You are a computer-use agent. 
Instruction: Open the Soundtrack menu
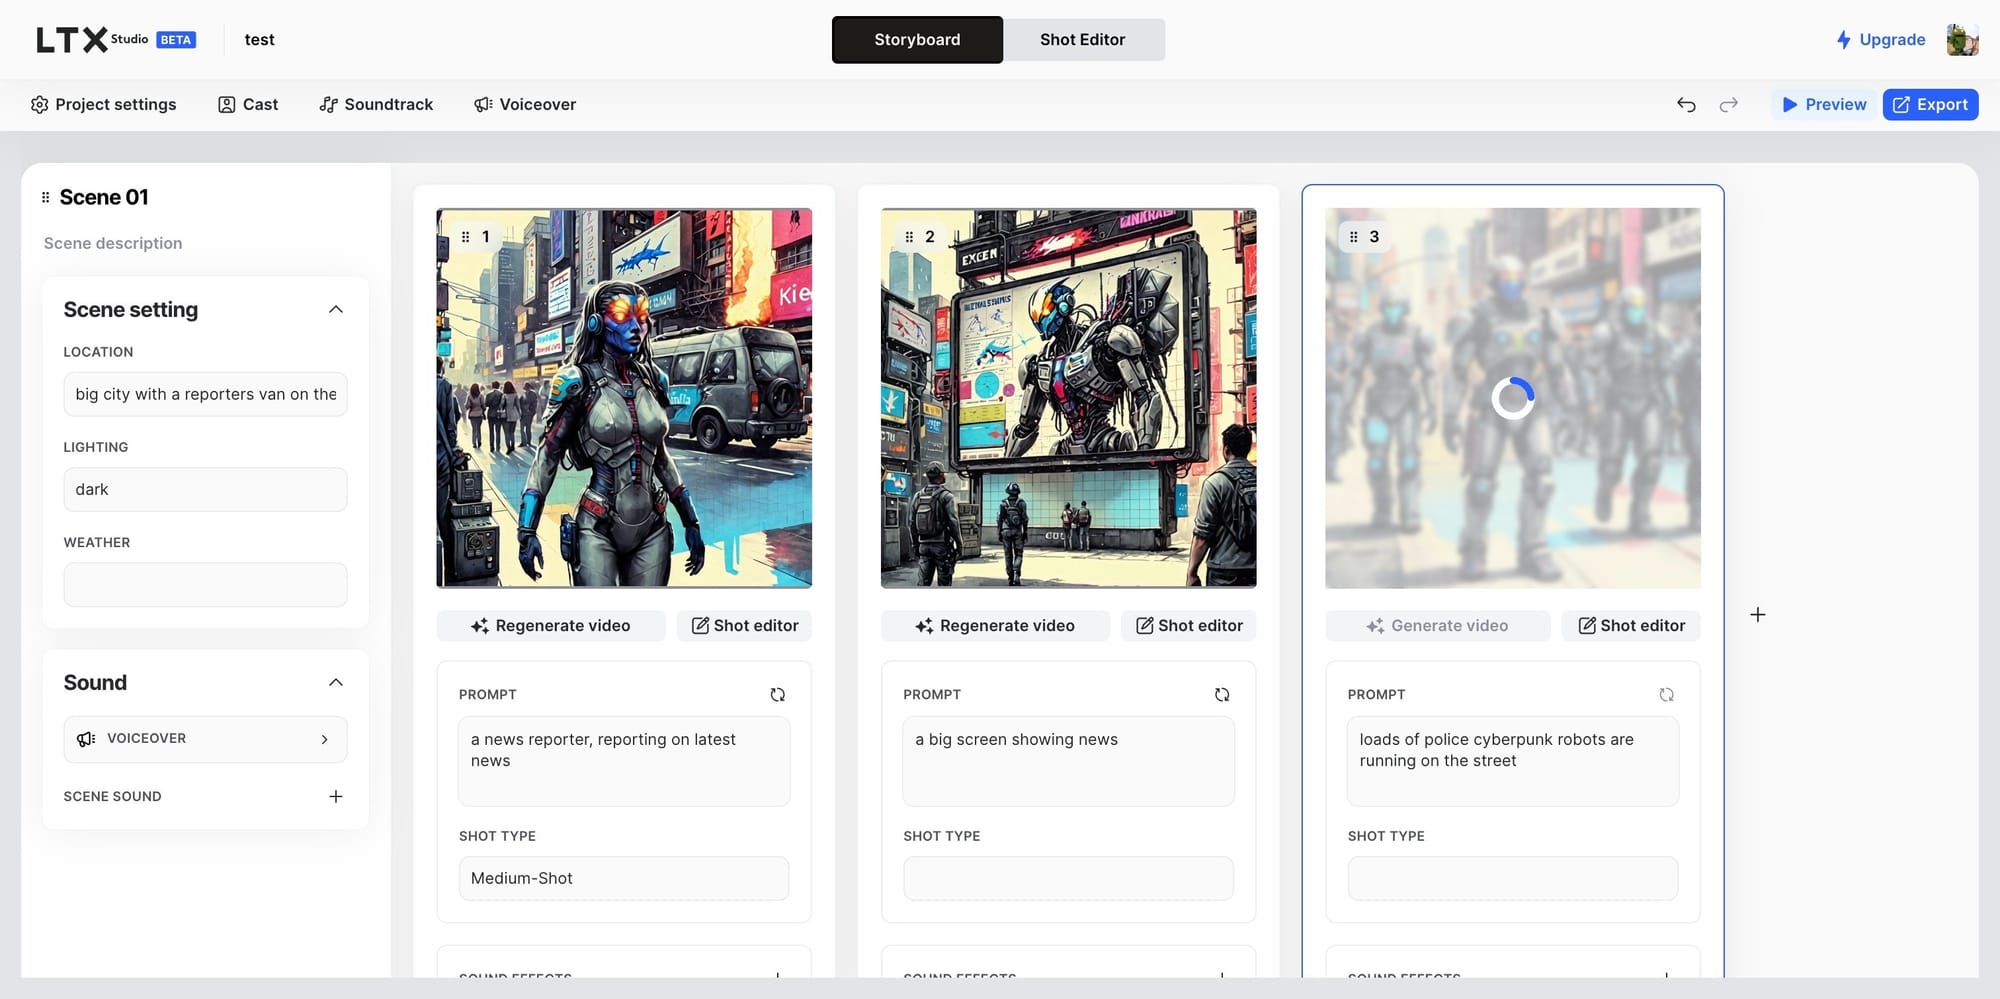pos(376,105)
